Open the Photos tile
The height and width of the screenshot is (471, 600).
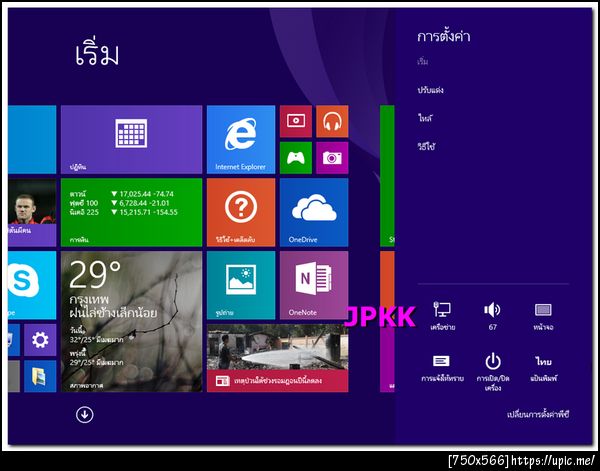pyautogui.click(x=241, y=285)
